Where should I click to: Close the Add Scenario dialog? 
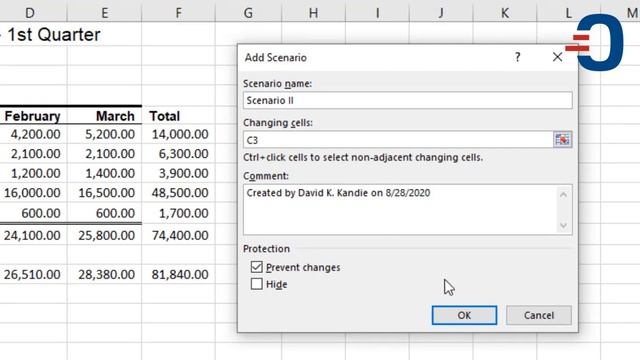point(557,57)
